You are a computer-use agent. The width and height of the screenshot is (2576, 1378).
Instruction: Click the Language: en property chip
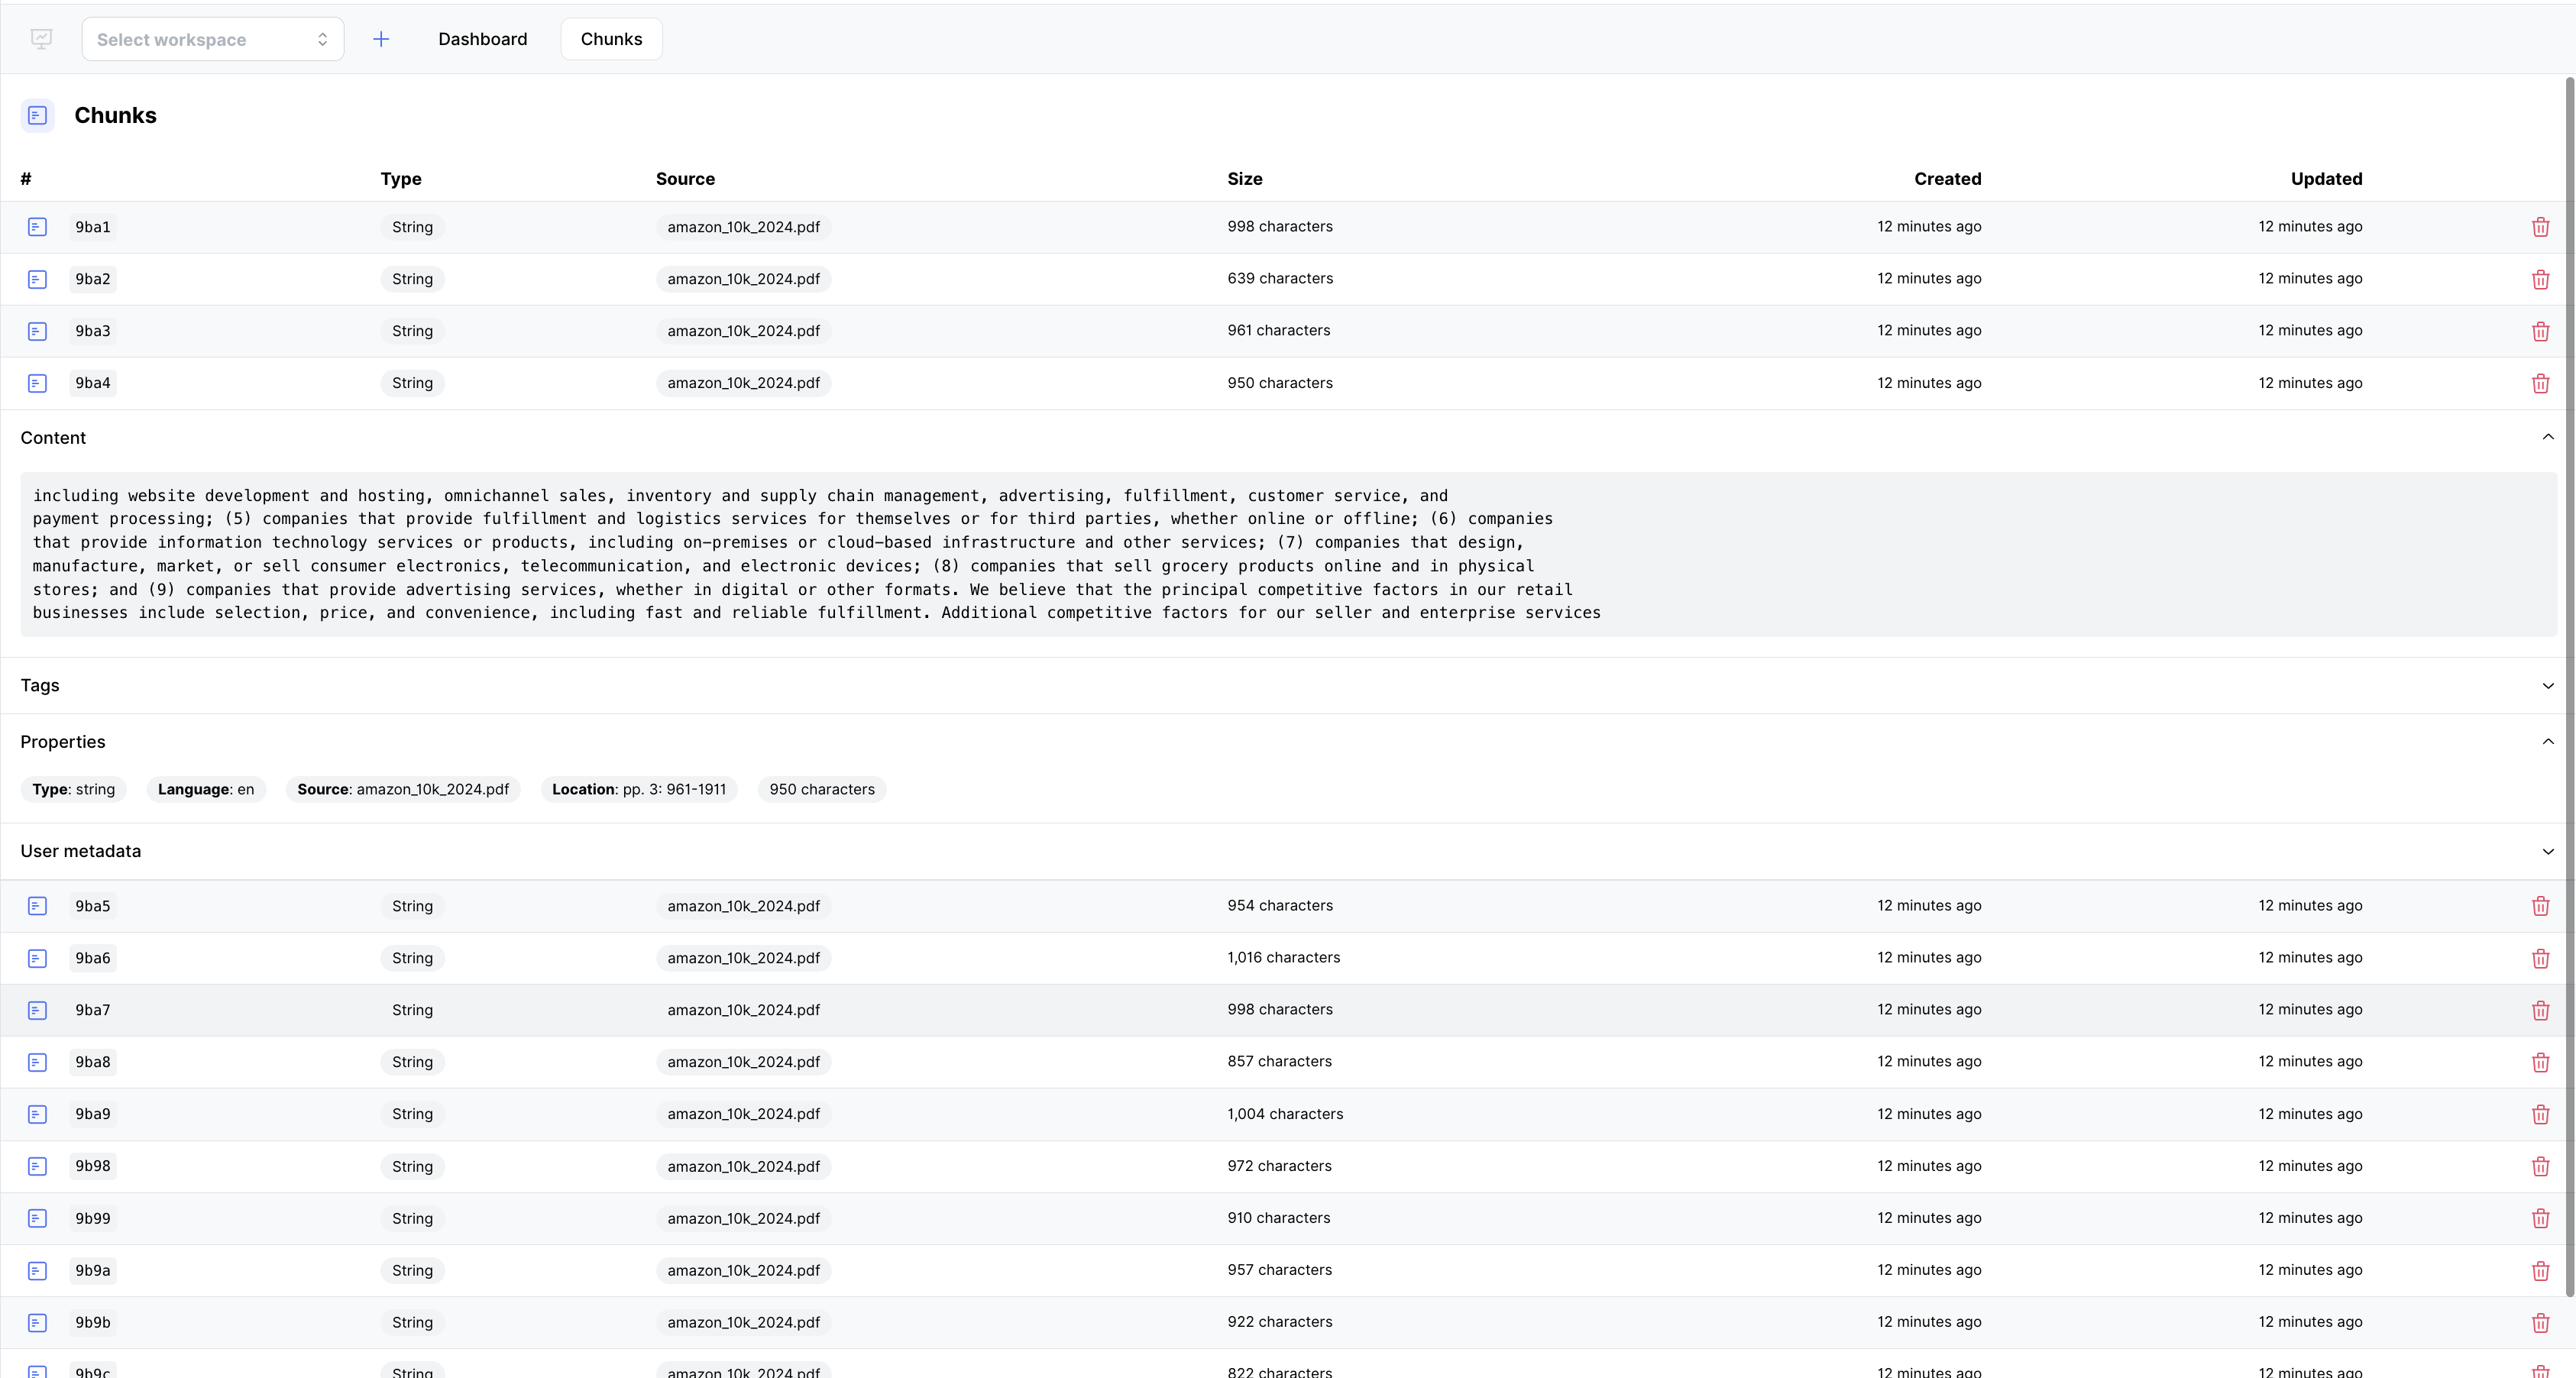coord(206,789)
